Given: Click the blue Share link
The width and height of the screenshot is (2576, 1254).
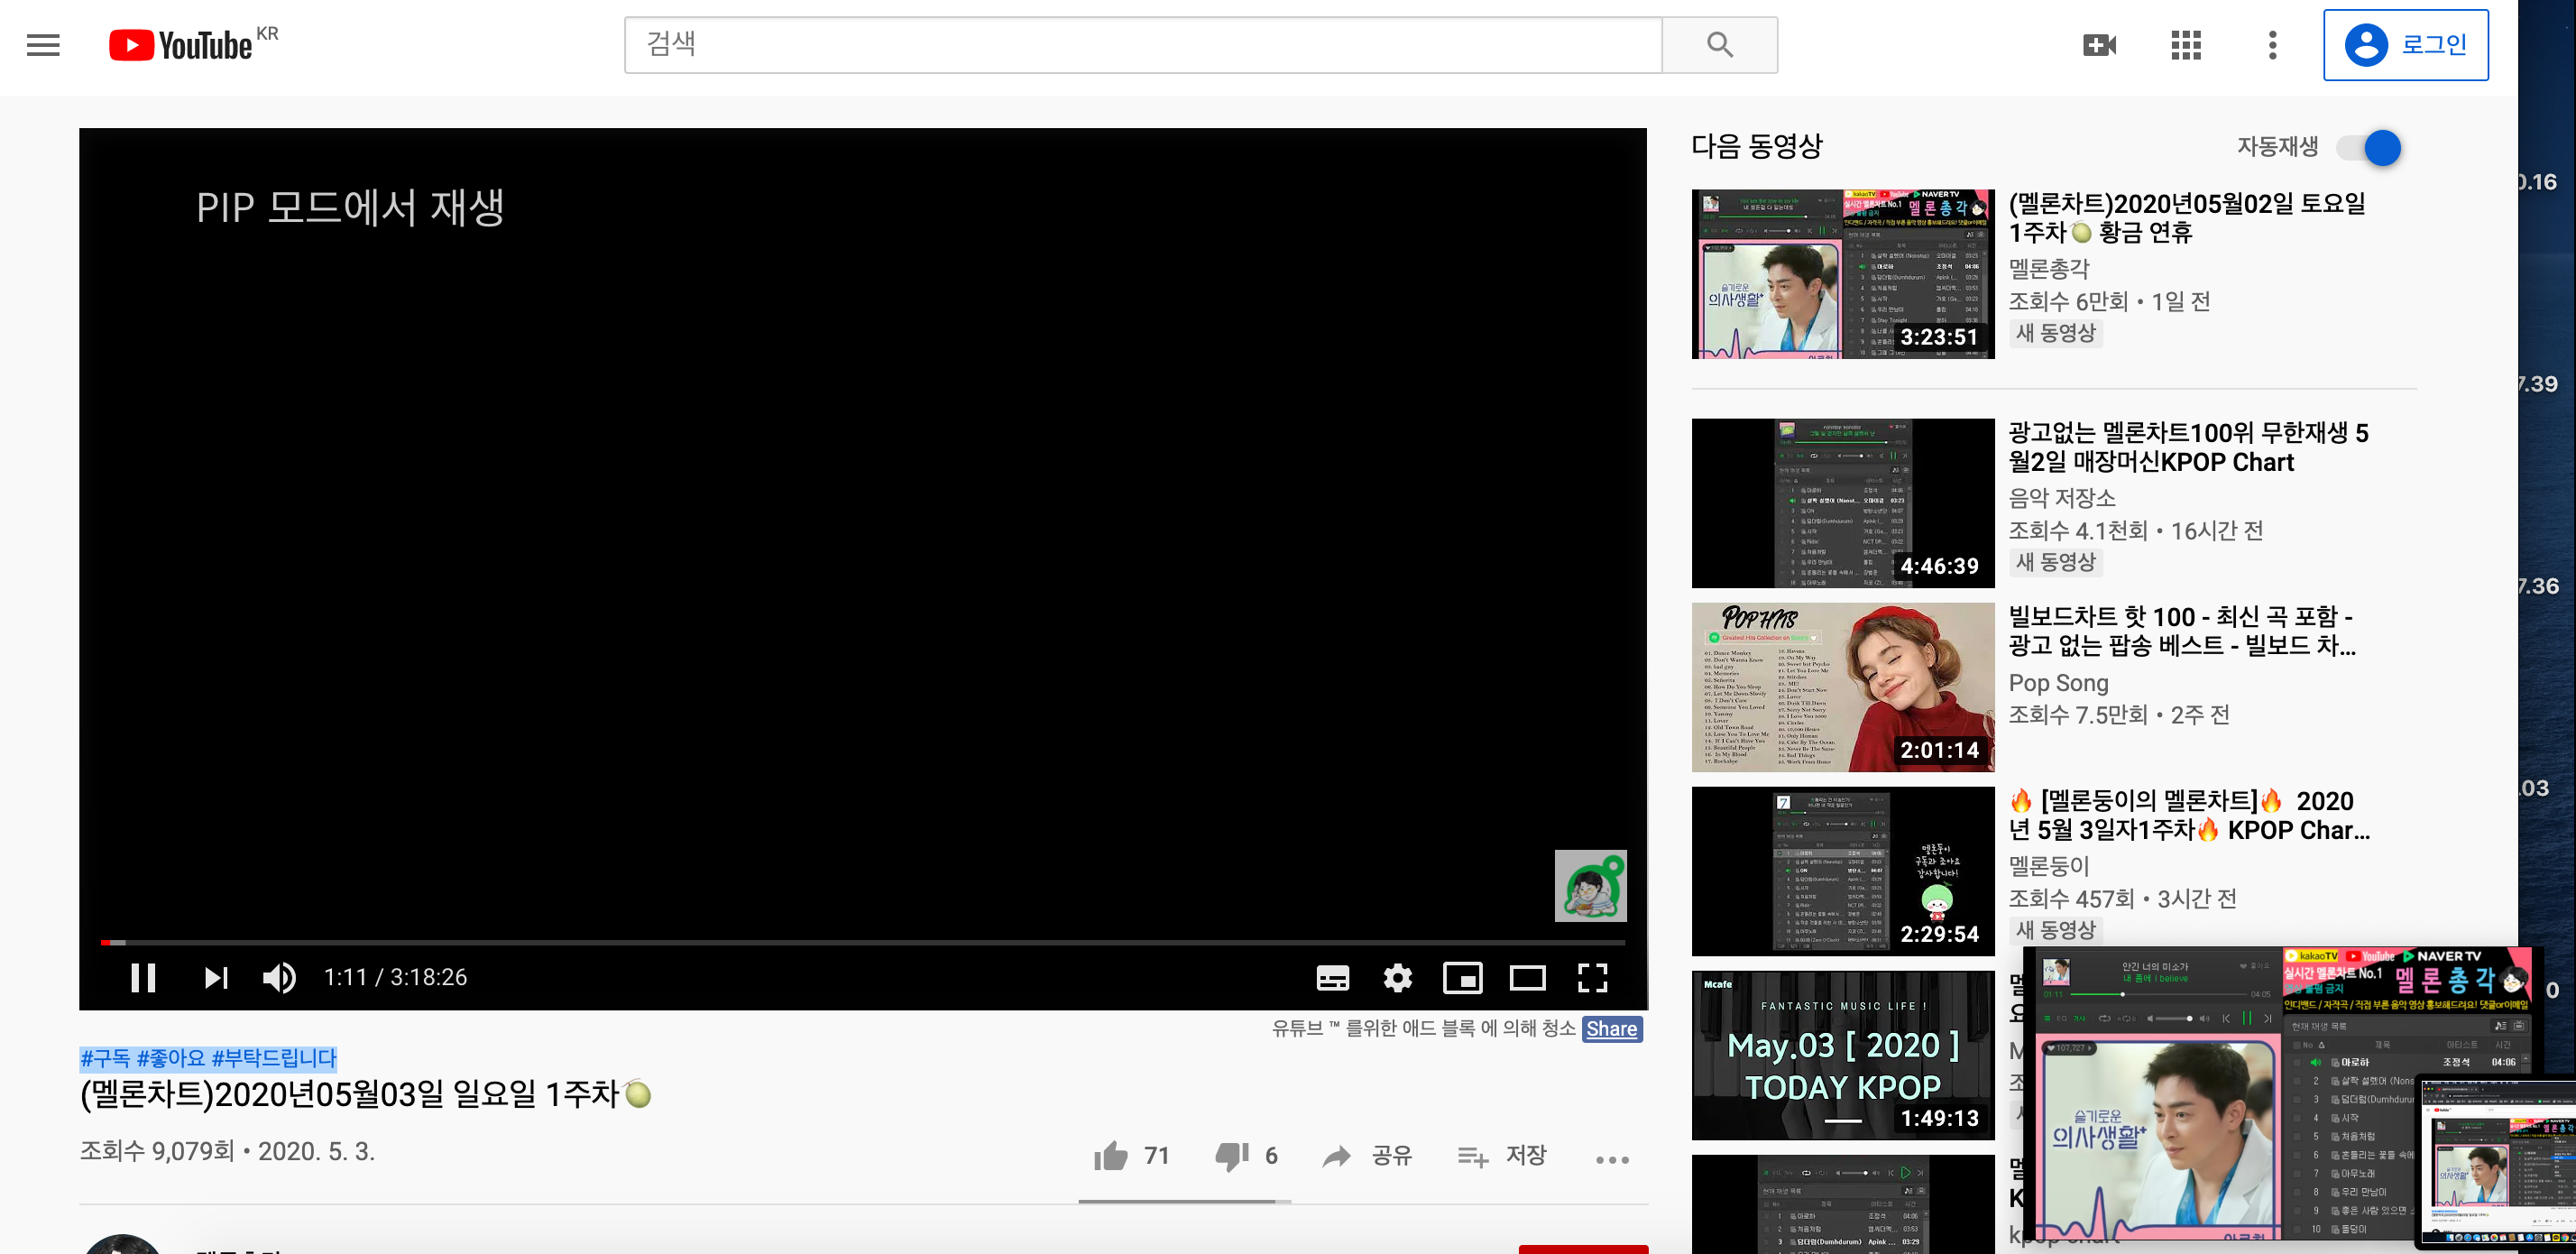Looking at the screenshot, I should point(1611,1028).
